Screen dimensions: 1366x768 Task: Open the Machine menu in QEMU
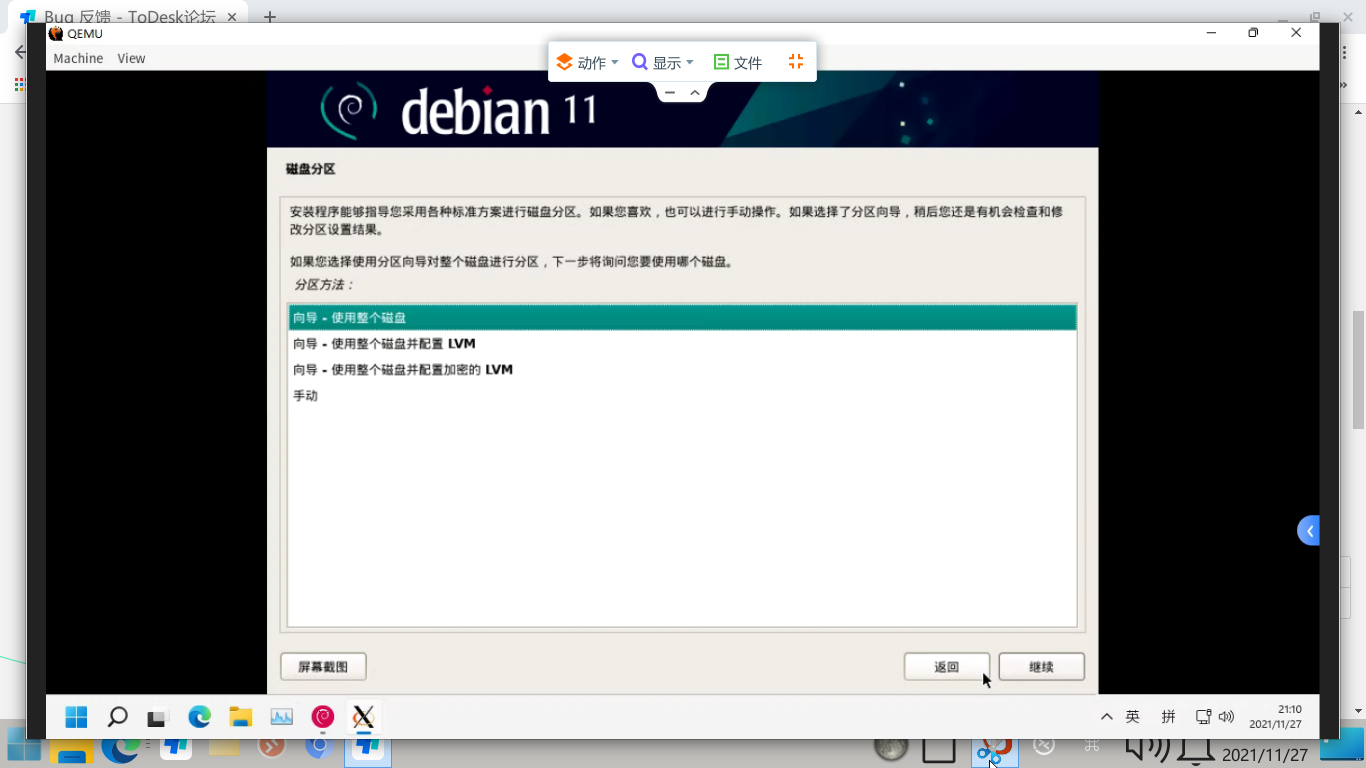point(78,58)
